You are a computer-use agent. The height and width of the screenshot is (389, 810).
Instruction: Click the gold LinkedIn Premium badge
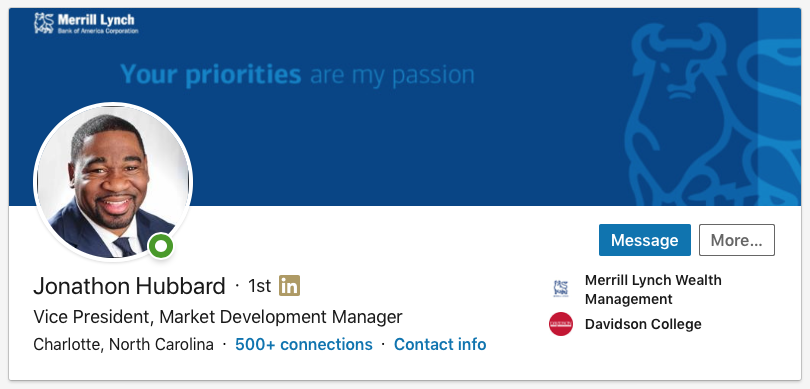pos(289,286)
